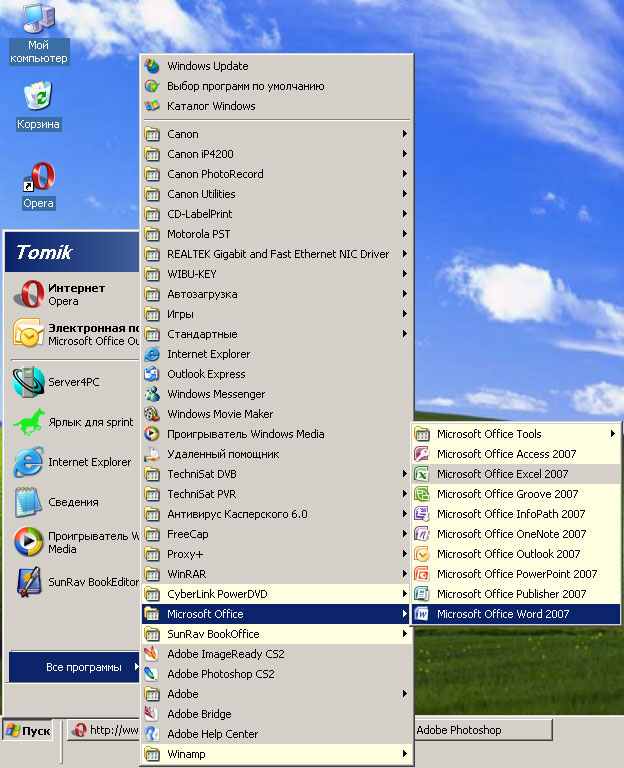Open Сведения in the Start menu
Viewport: 624px width, 768px height.
tap(73, 502)
